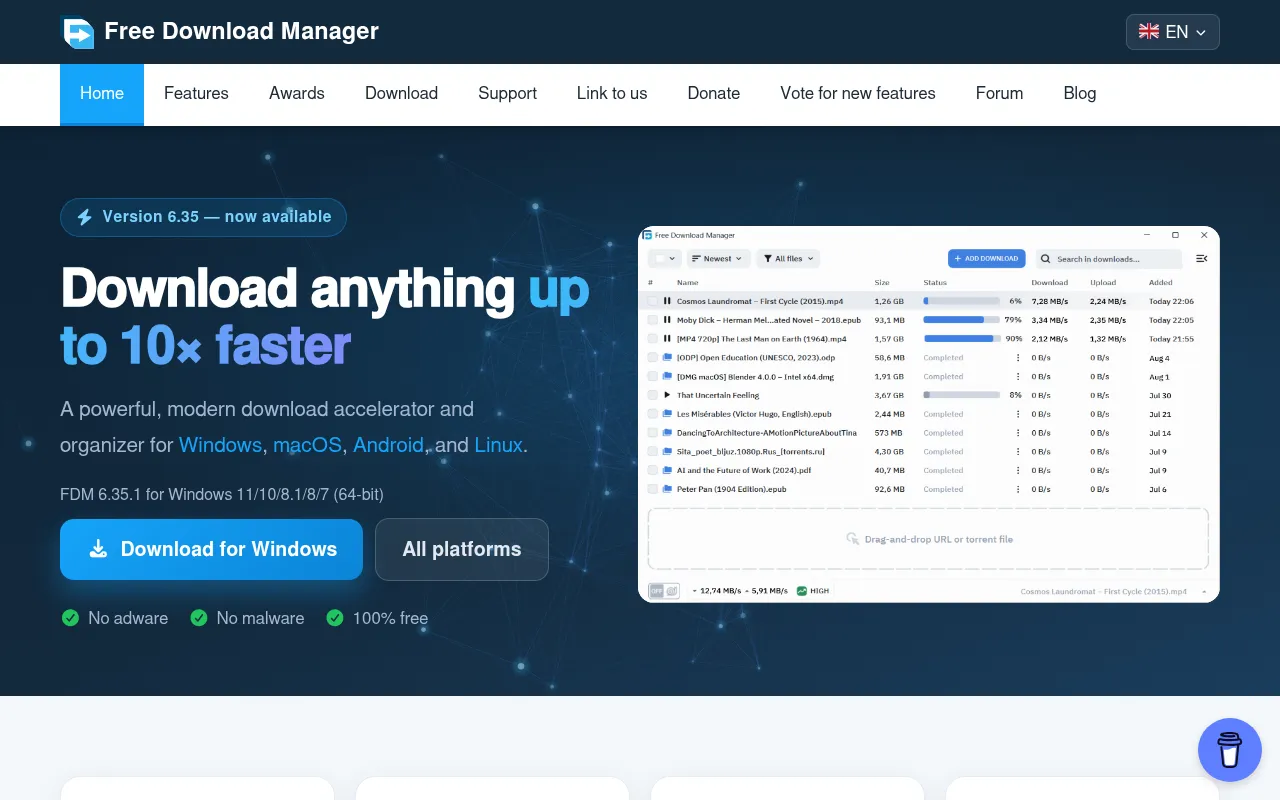Go to the Features tab

click(x=196, y=93)
